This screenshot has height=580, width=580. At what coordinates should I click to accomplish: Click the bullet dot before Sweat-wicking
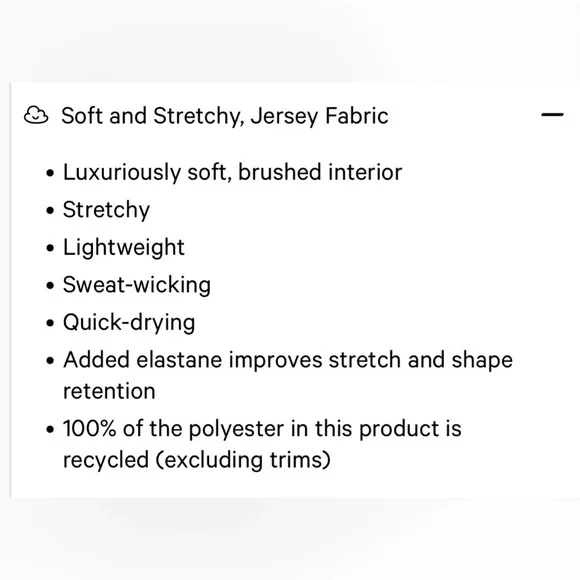click(x=50, y=286)
